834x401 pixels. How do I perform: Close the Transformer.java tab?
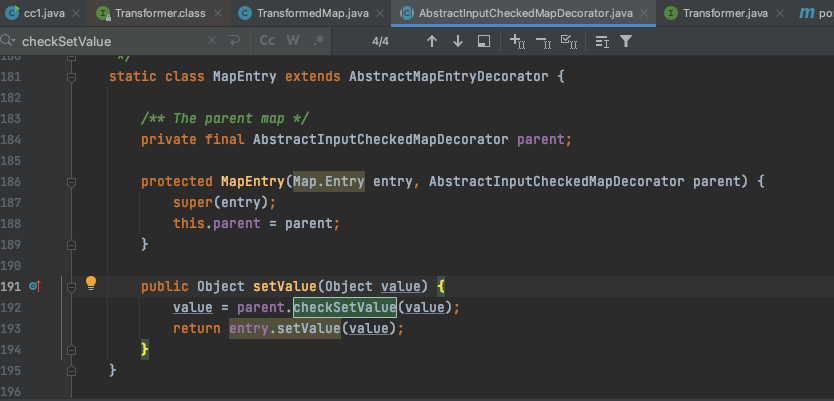tap(779, 13)
